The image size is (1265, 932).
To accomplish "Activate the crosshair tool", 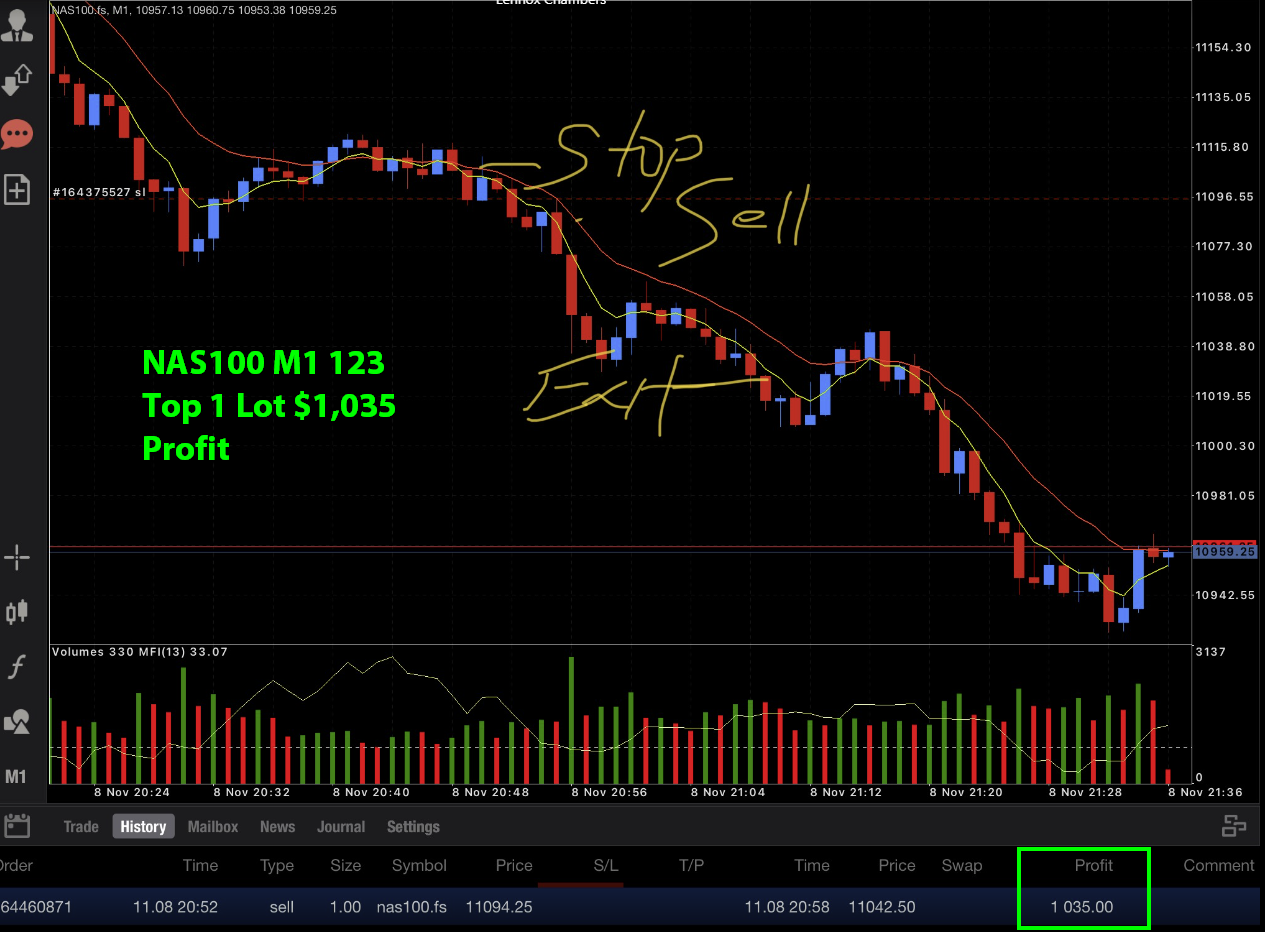I will [16, 558].
